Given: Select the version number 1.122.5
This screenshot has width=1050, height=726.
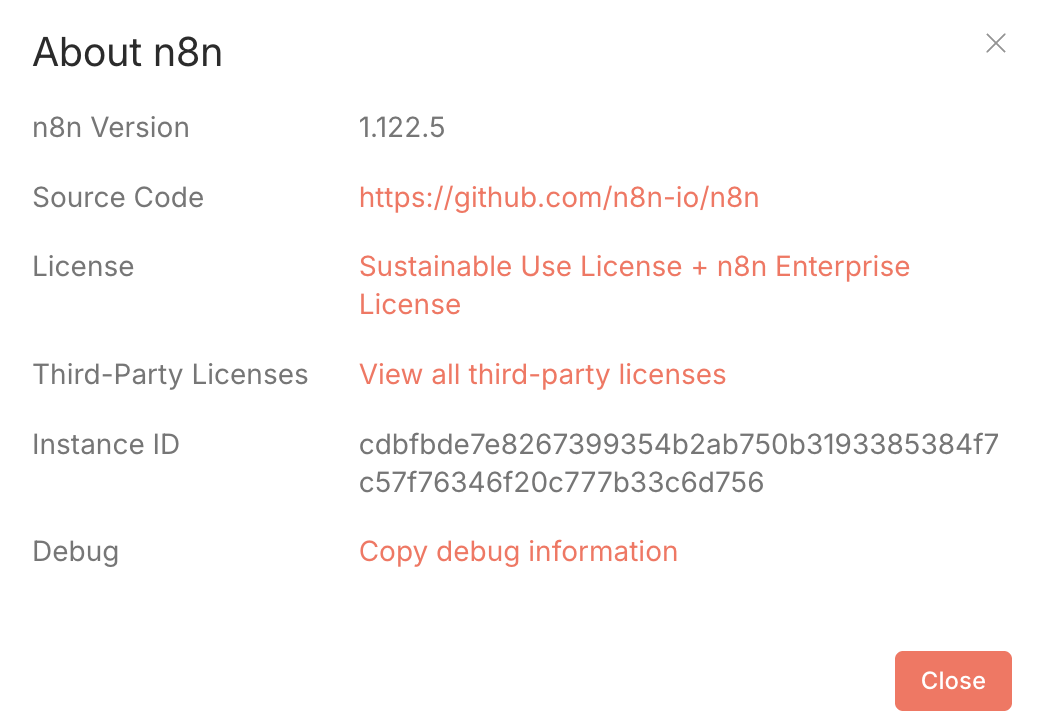Looking at the screenshot, I should tap(402, 128).
